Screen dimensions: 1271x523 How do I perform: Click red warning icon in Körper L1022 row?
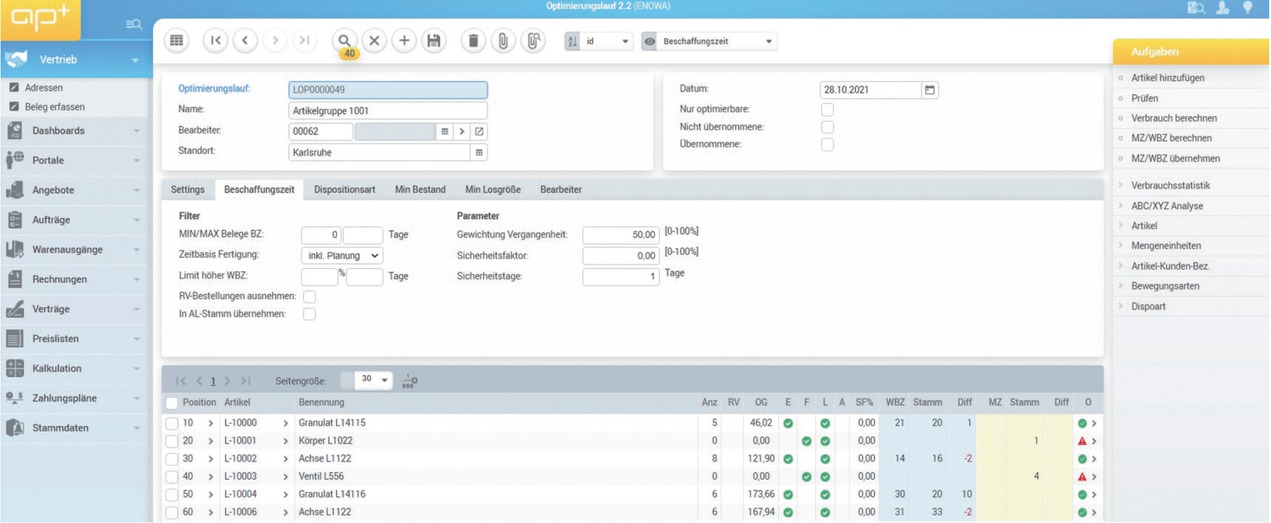click(1082, 441)
